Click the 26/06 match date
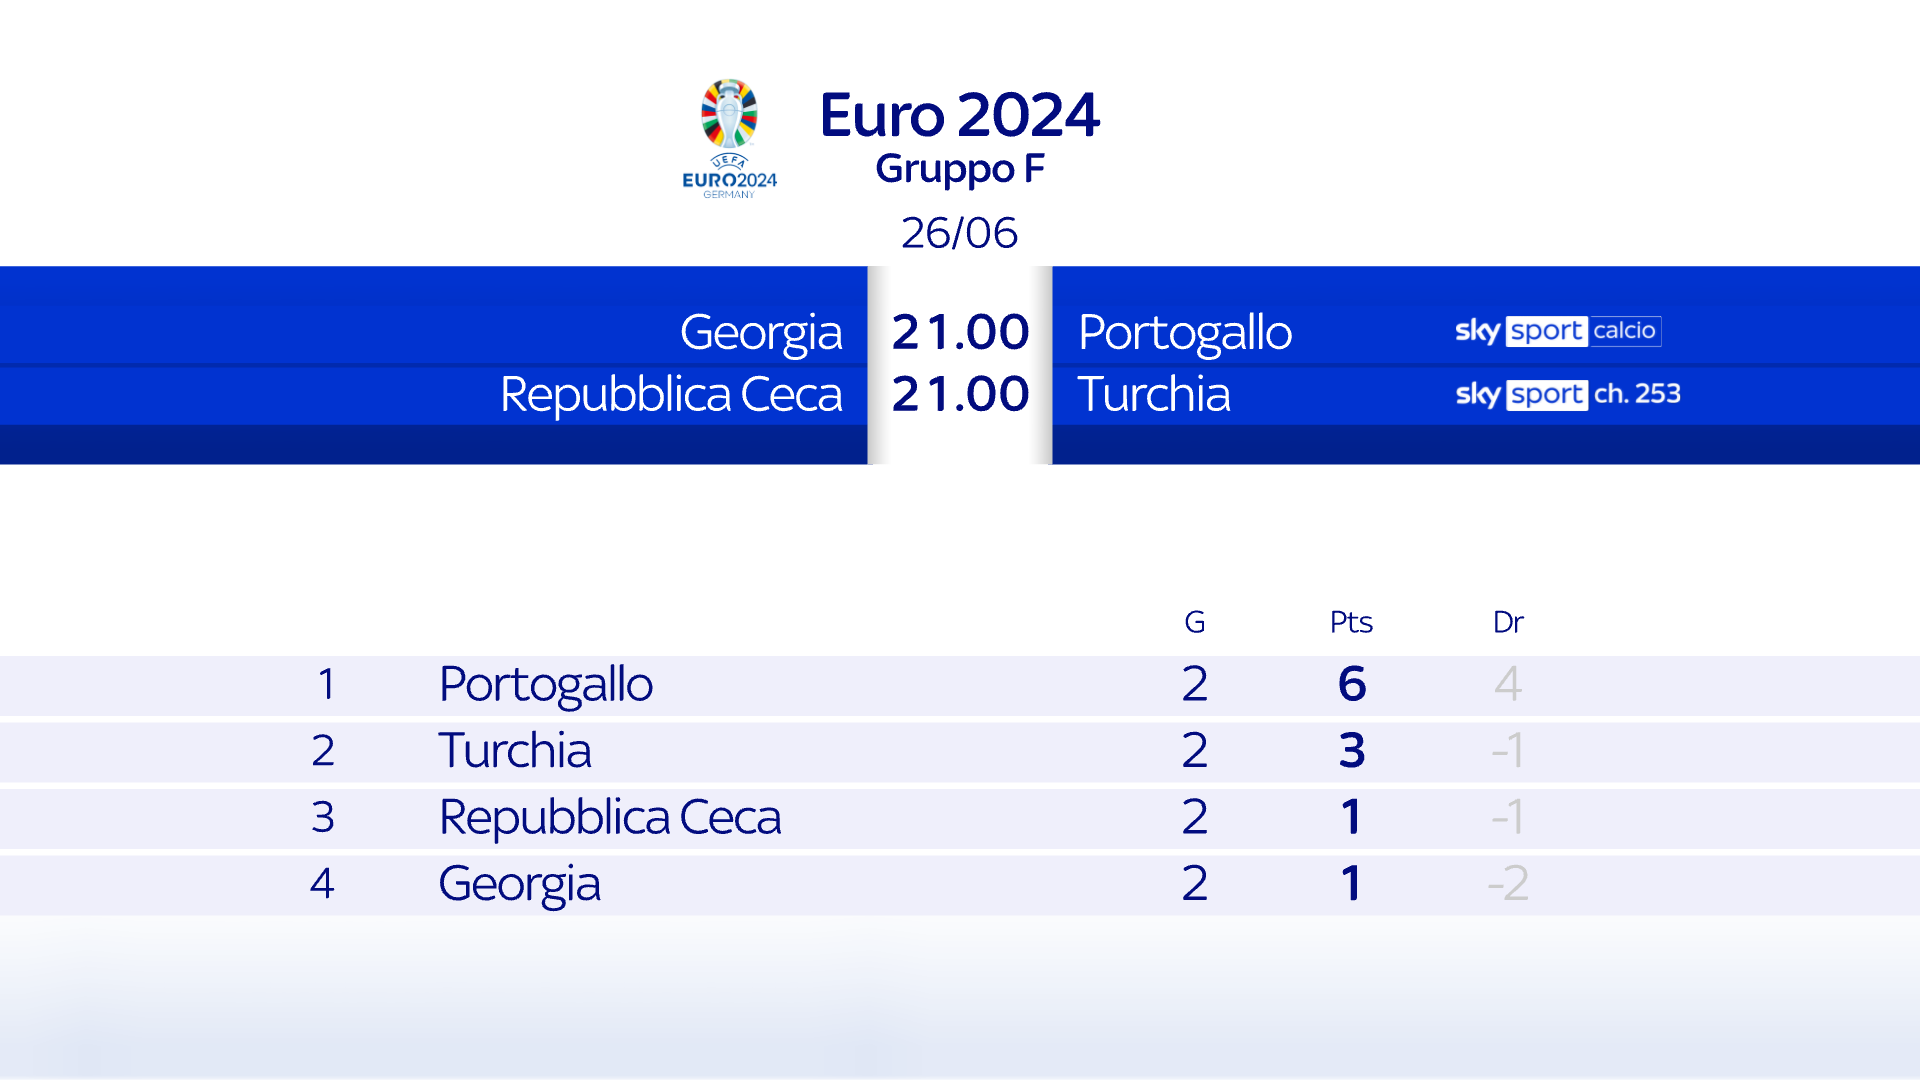The image size is (1920, 1080). coord(959,233)
